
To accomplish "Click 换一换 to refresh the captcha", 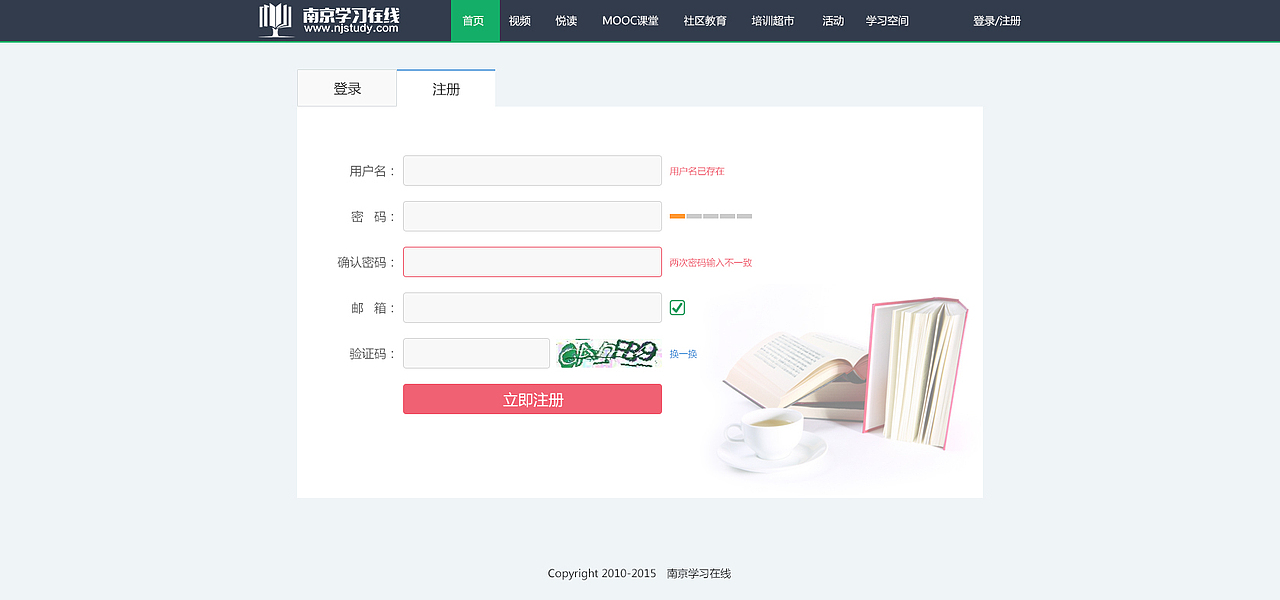I will (x=684, y=353).
